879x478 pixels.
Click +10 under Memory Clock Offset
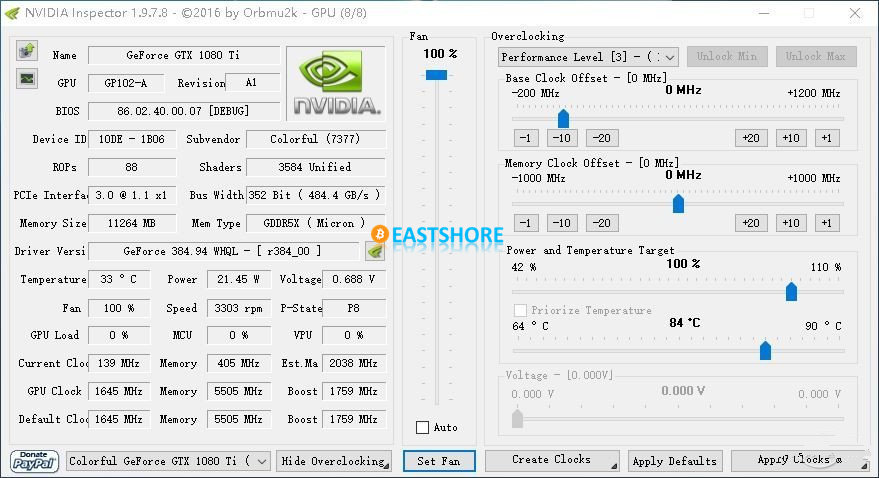pos(791,223)
